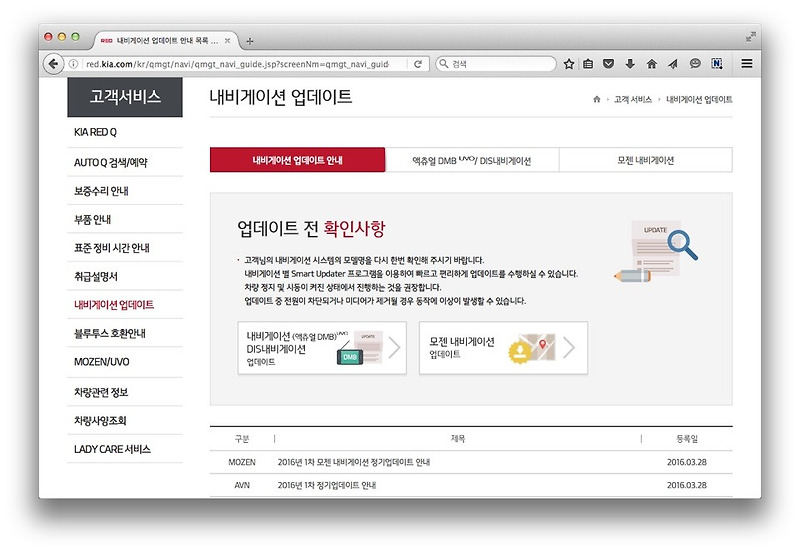Screen dimensions: 800x552
Task: Switch to 액츄얼 DMB UVO / DIS내비게이션 tab
Action: [472, 160]
